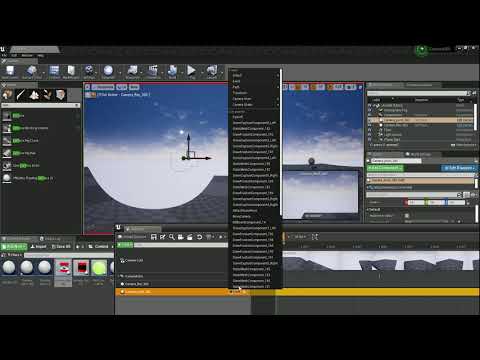Open the Lit view mode dropdown
The height and width of the screenshot is (360, 480).
coord(122,87)
